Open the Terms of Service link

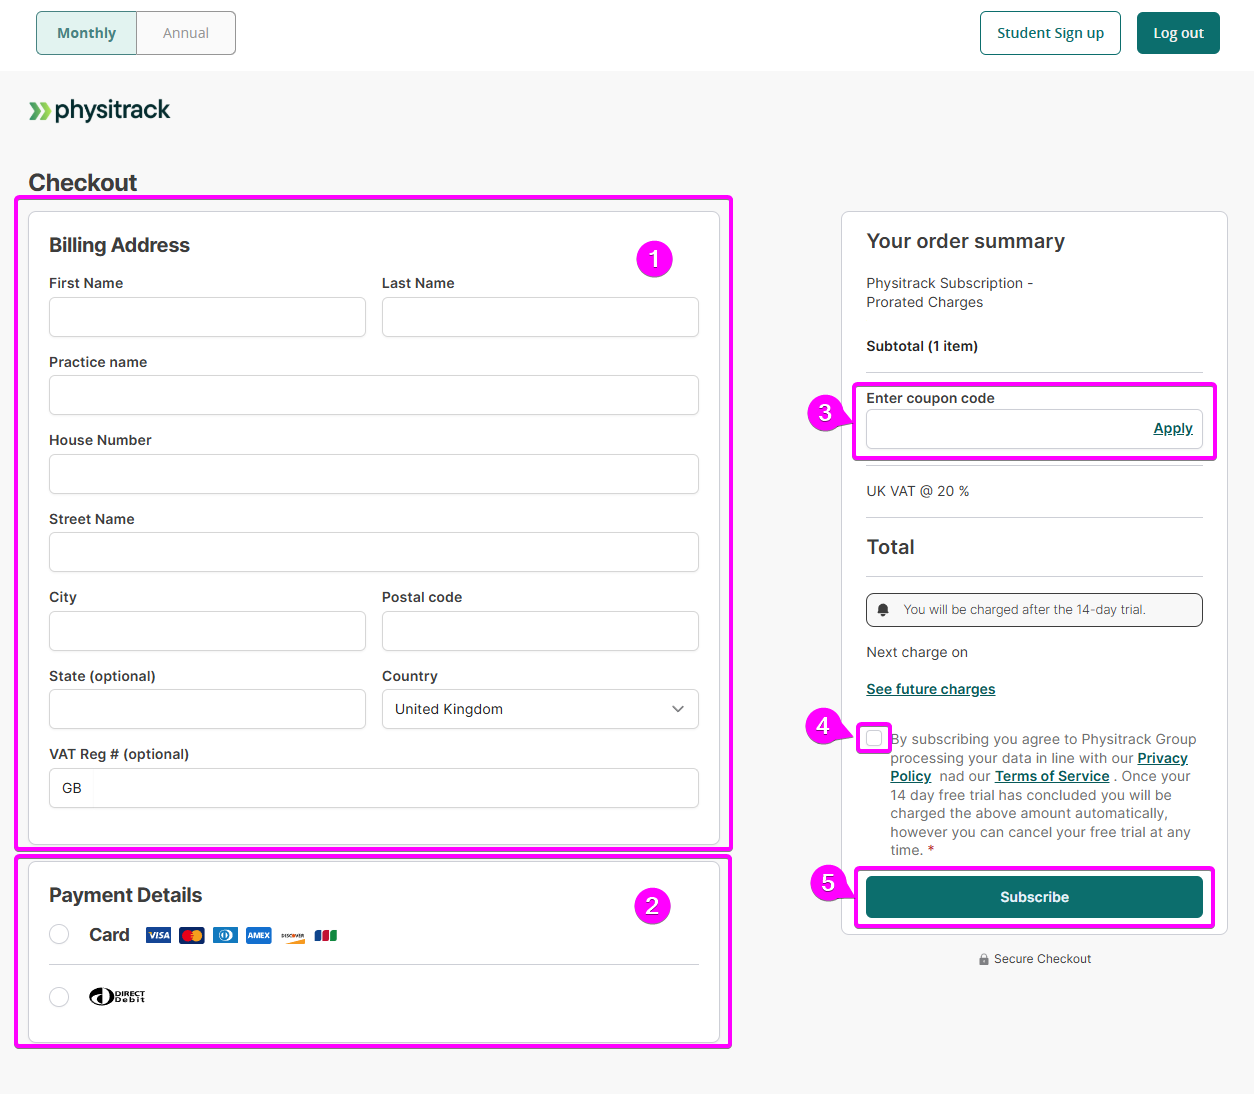click(x=1052, y=776)
